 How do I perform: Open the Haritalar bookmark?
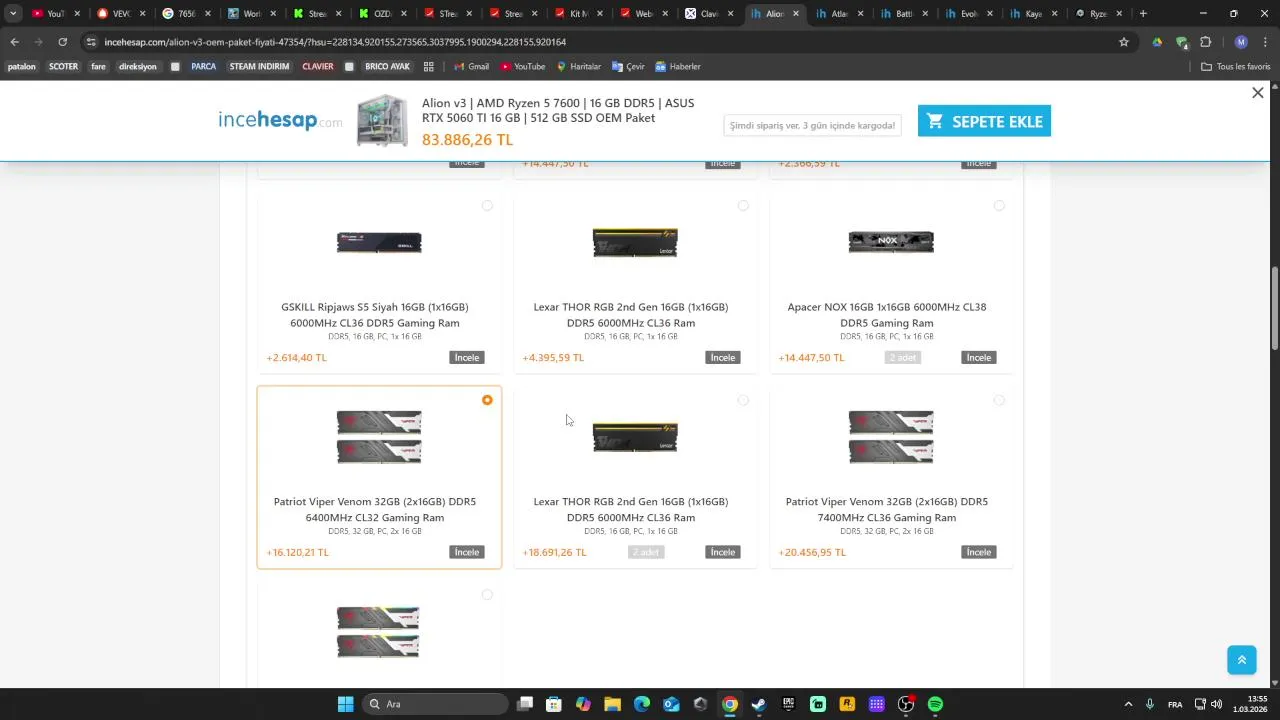[579, 67]
